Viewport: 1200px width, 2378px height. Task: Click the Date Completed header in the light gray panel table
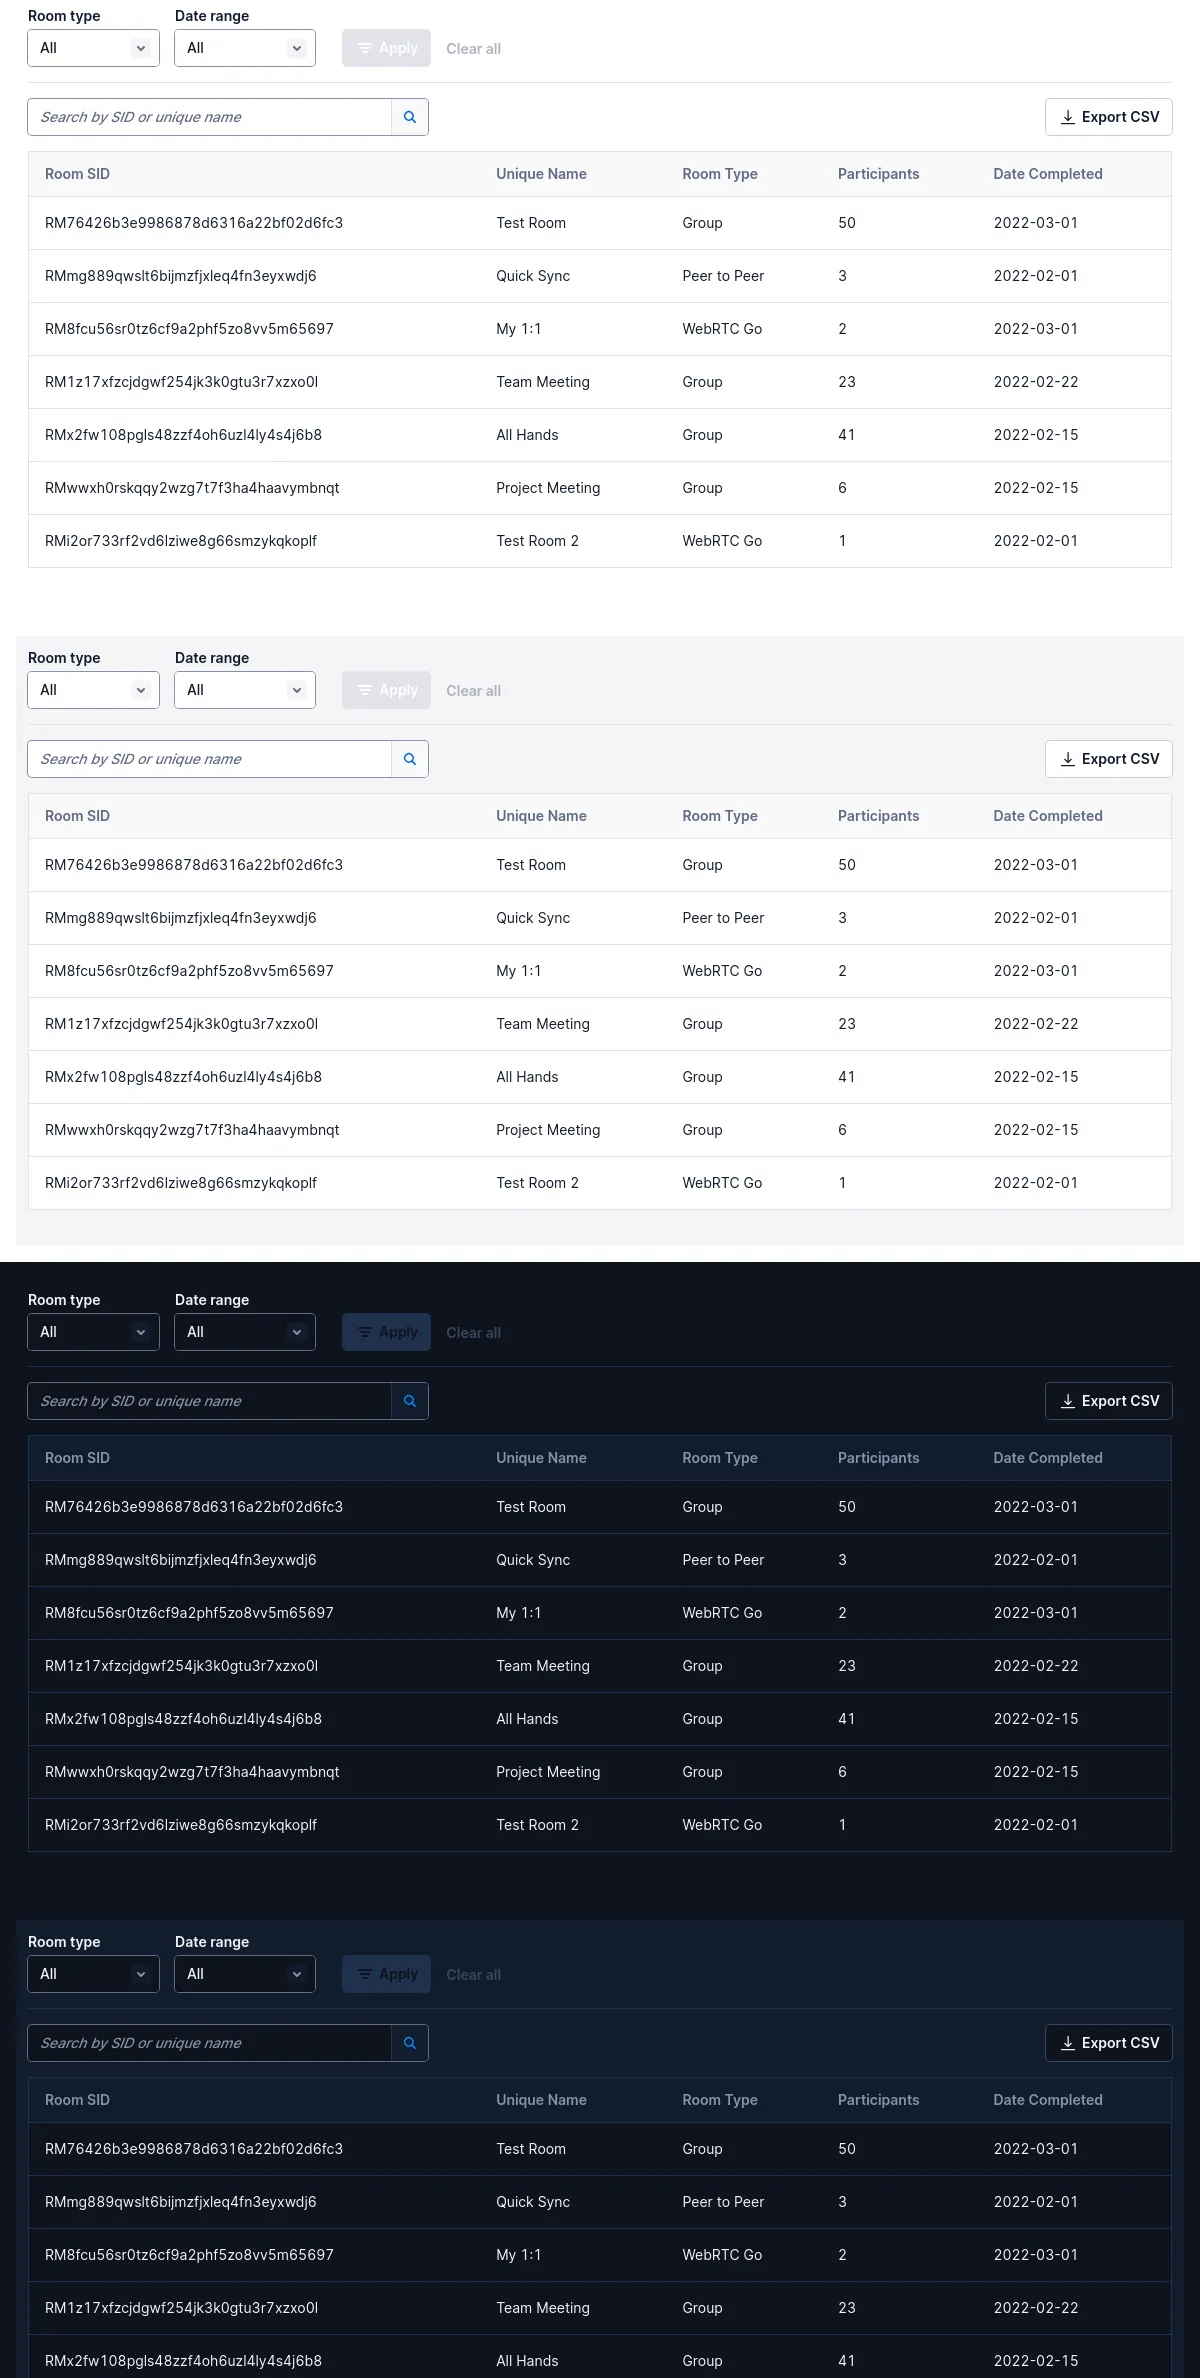pyautogui.click(x=1048, y=816)
